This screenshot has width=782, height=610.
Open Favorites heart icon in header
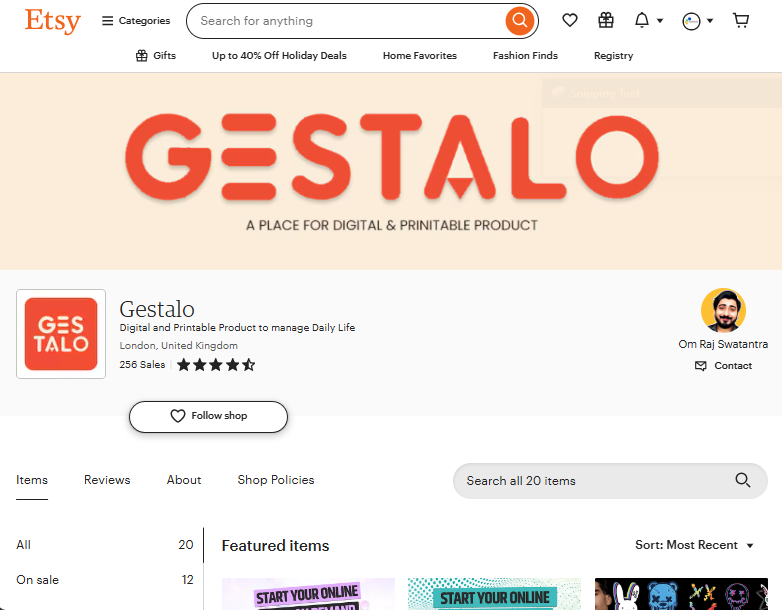pyautogui.click(x=570, y=20)
